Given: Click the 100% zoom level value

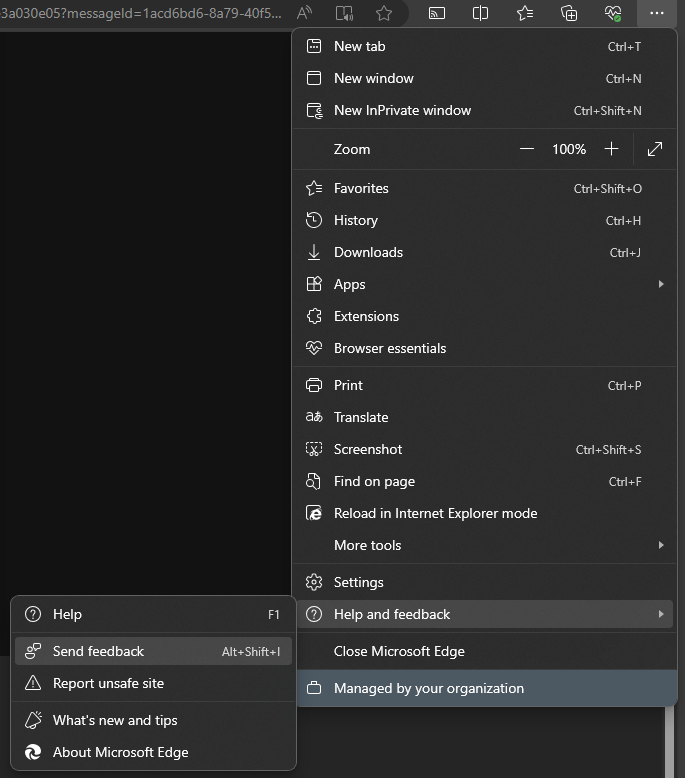Looking at the screenshot, I should tap(569, 149).
